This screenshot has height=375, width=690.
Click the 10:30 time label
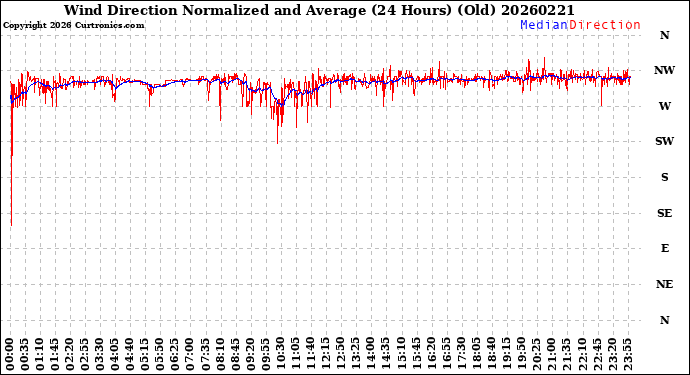click(280, 354)
